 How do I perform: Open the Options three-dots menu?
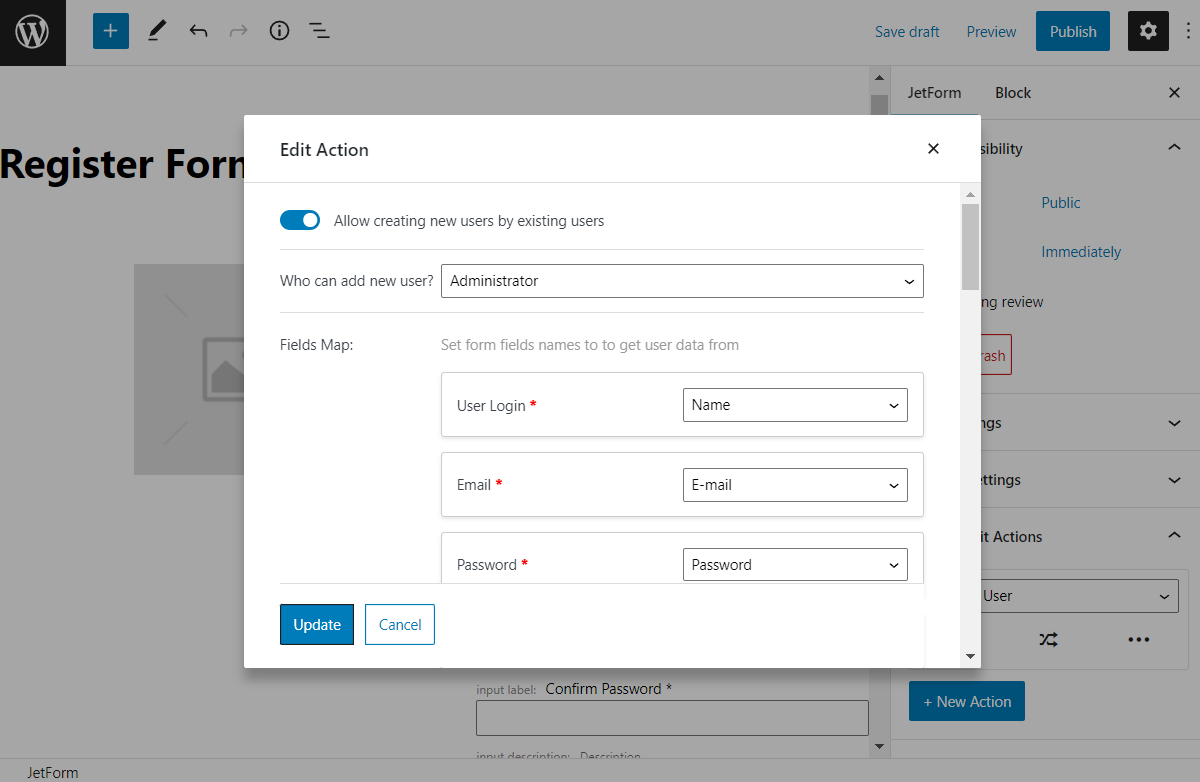click(x=1186, y=31)
